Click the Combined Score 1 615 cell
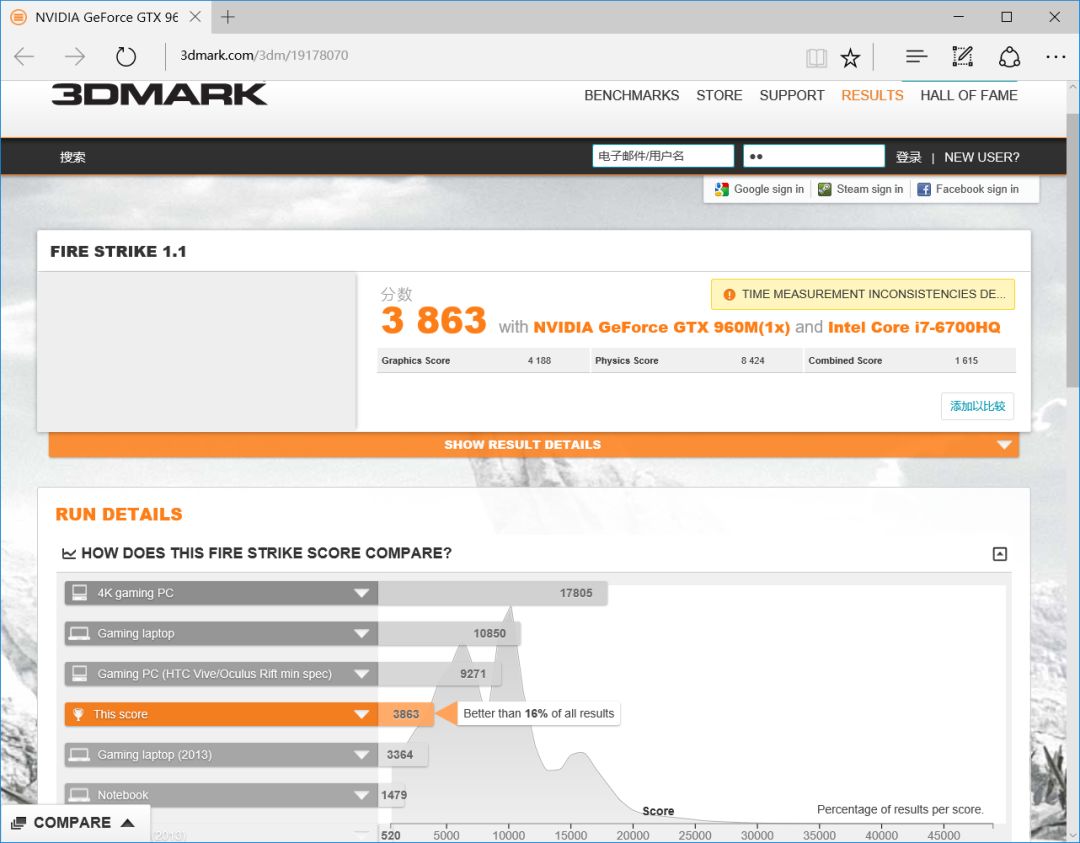1080x843 pixels. point(910,360)
